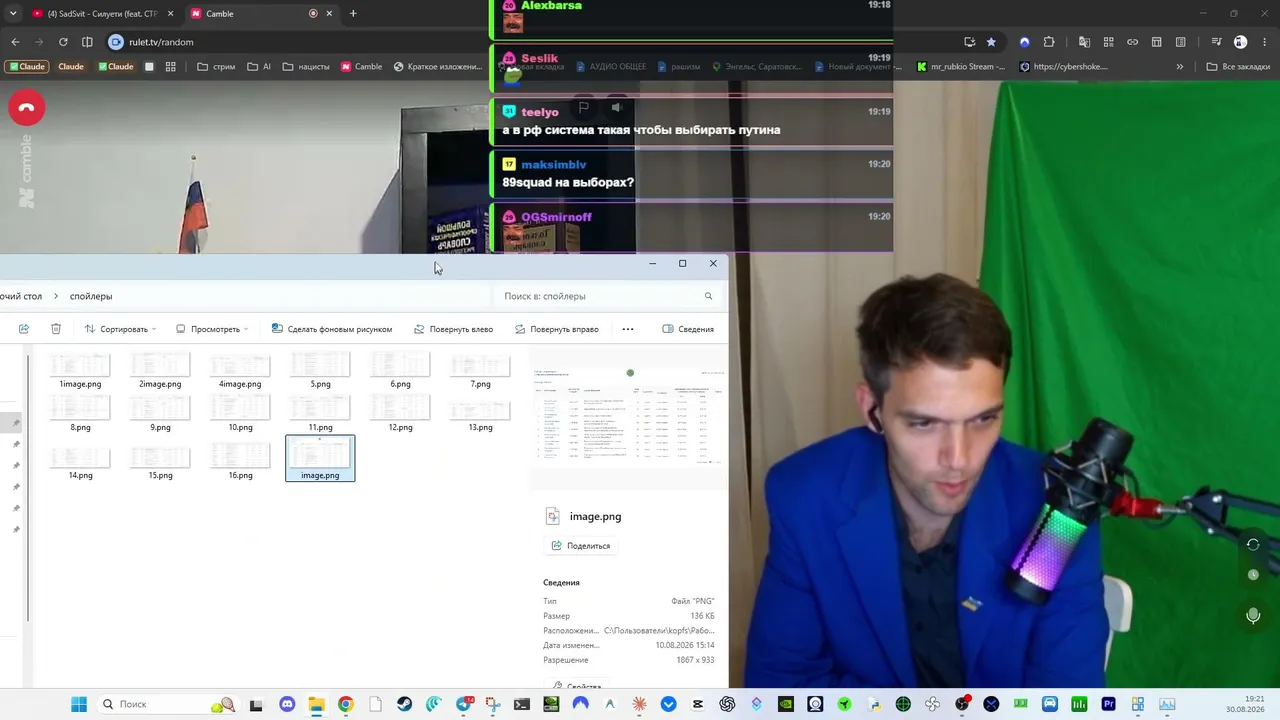
Task: Click the delete trash icon in Explorer
Action: [56, 329]
